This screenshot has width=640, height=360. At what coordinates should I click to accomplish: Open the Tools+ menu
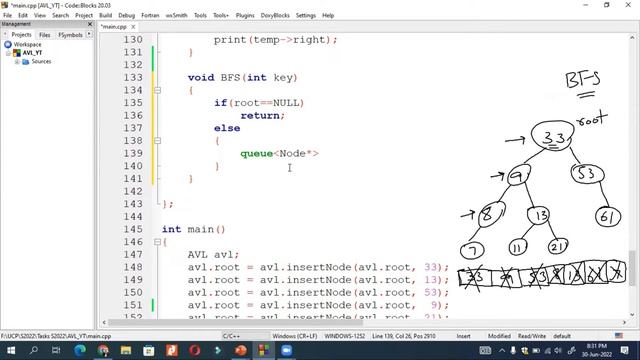click(x=221, y=15)
